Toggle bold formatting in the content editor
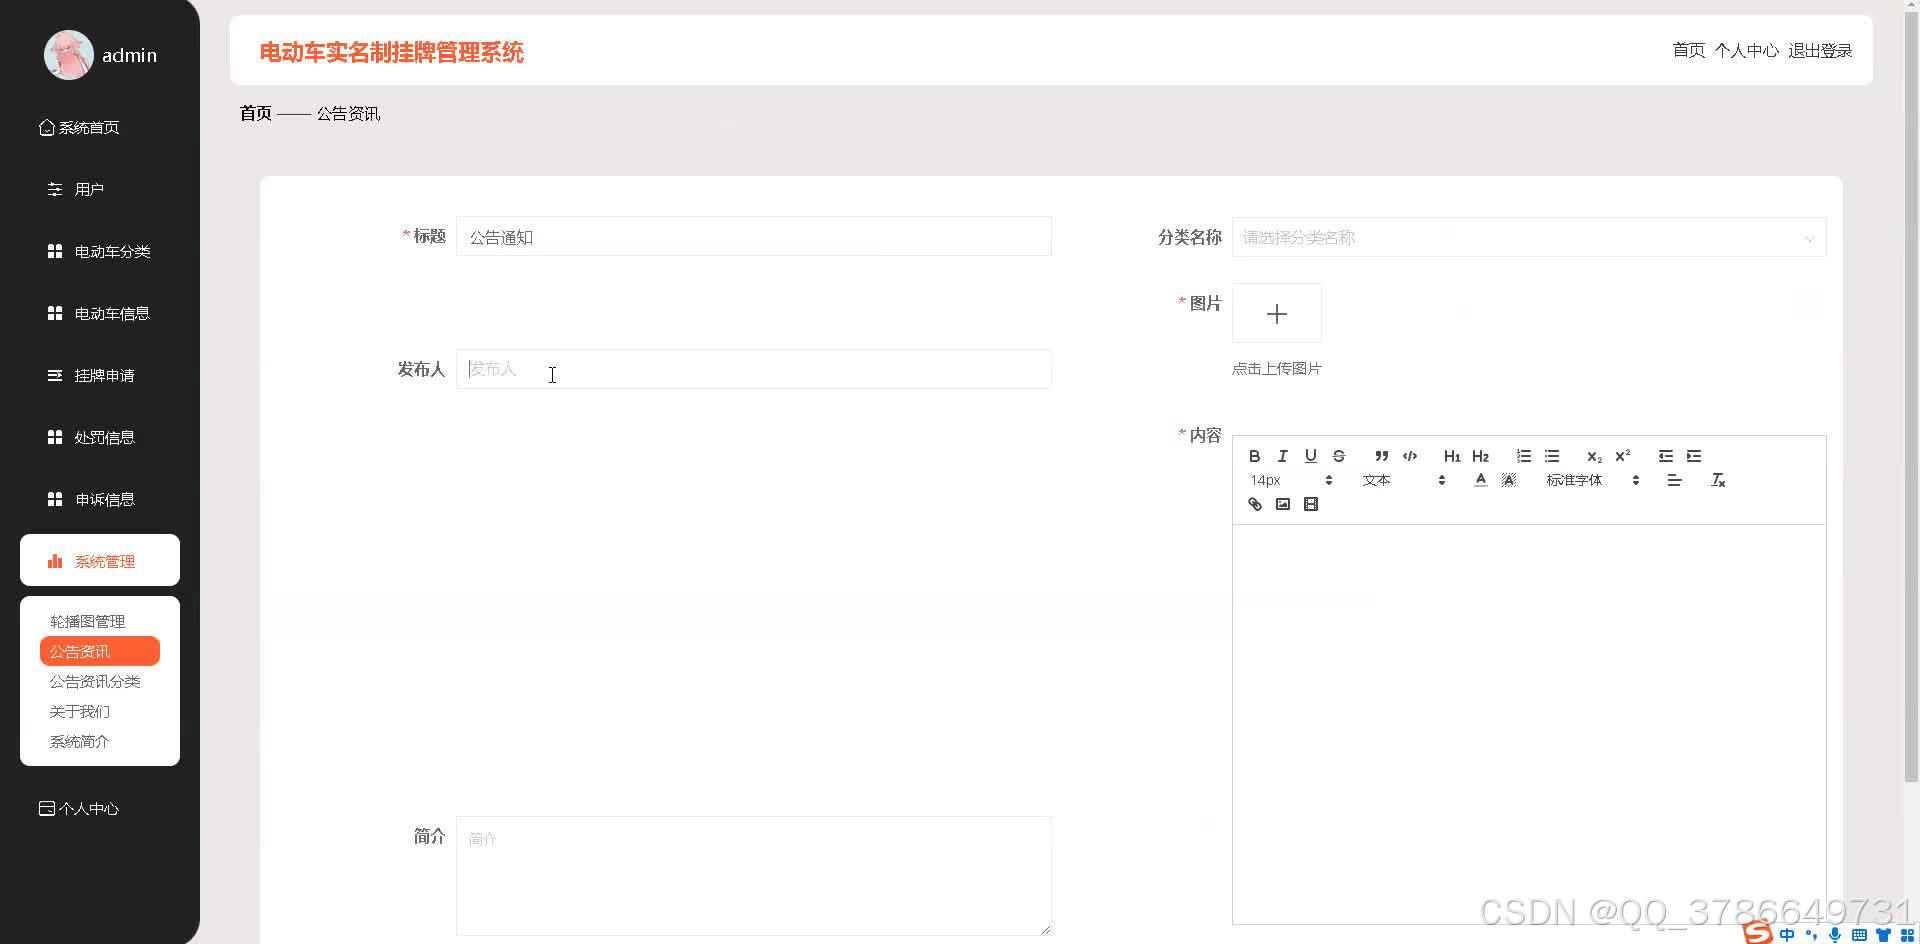Image resolution: width=1920 pixels, height=944 pixels. 1254,456
